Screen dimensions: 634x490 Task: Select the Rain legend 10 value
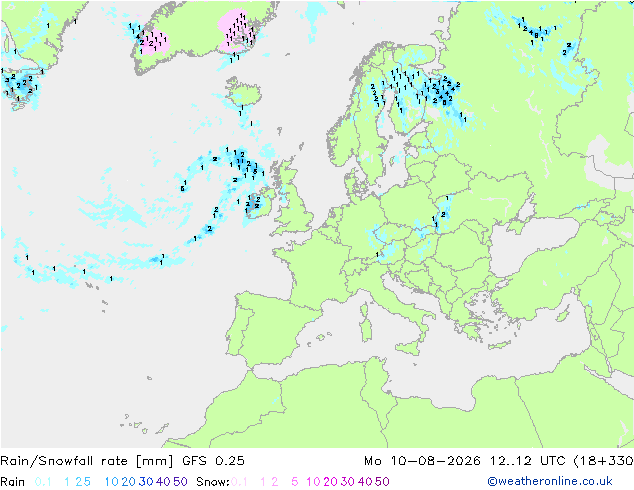(x=111, y=482)
